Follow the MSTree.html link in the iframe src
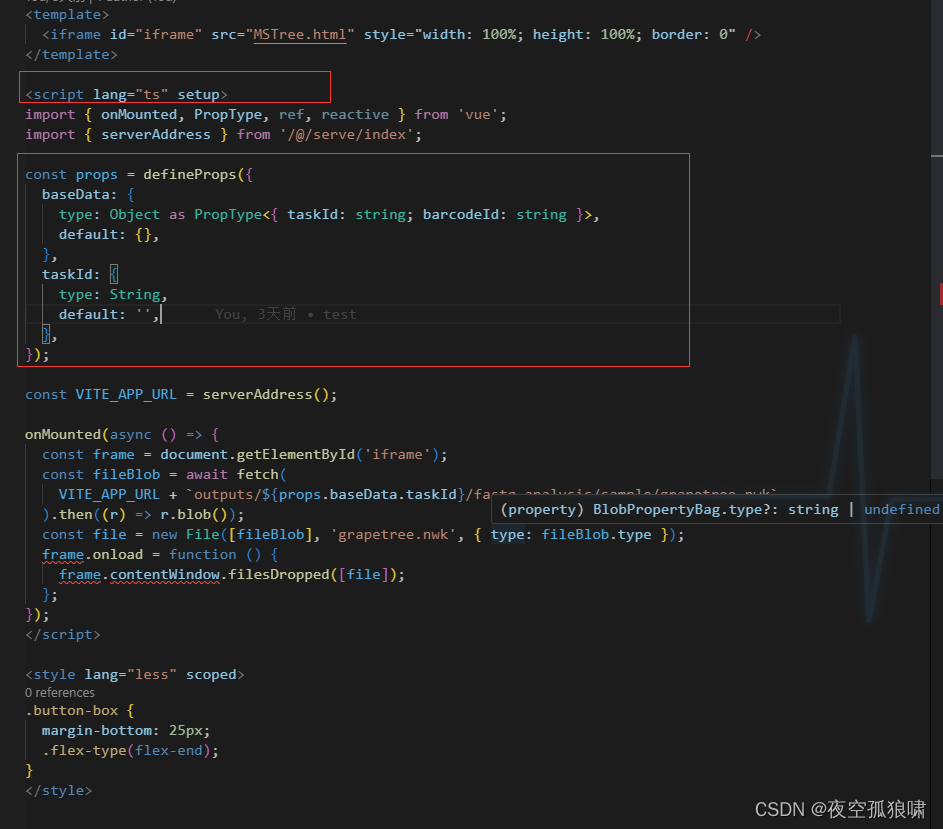 [299, 33]
